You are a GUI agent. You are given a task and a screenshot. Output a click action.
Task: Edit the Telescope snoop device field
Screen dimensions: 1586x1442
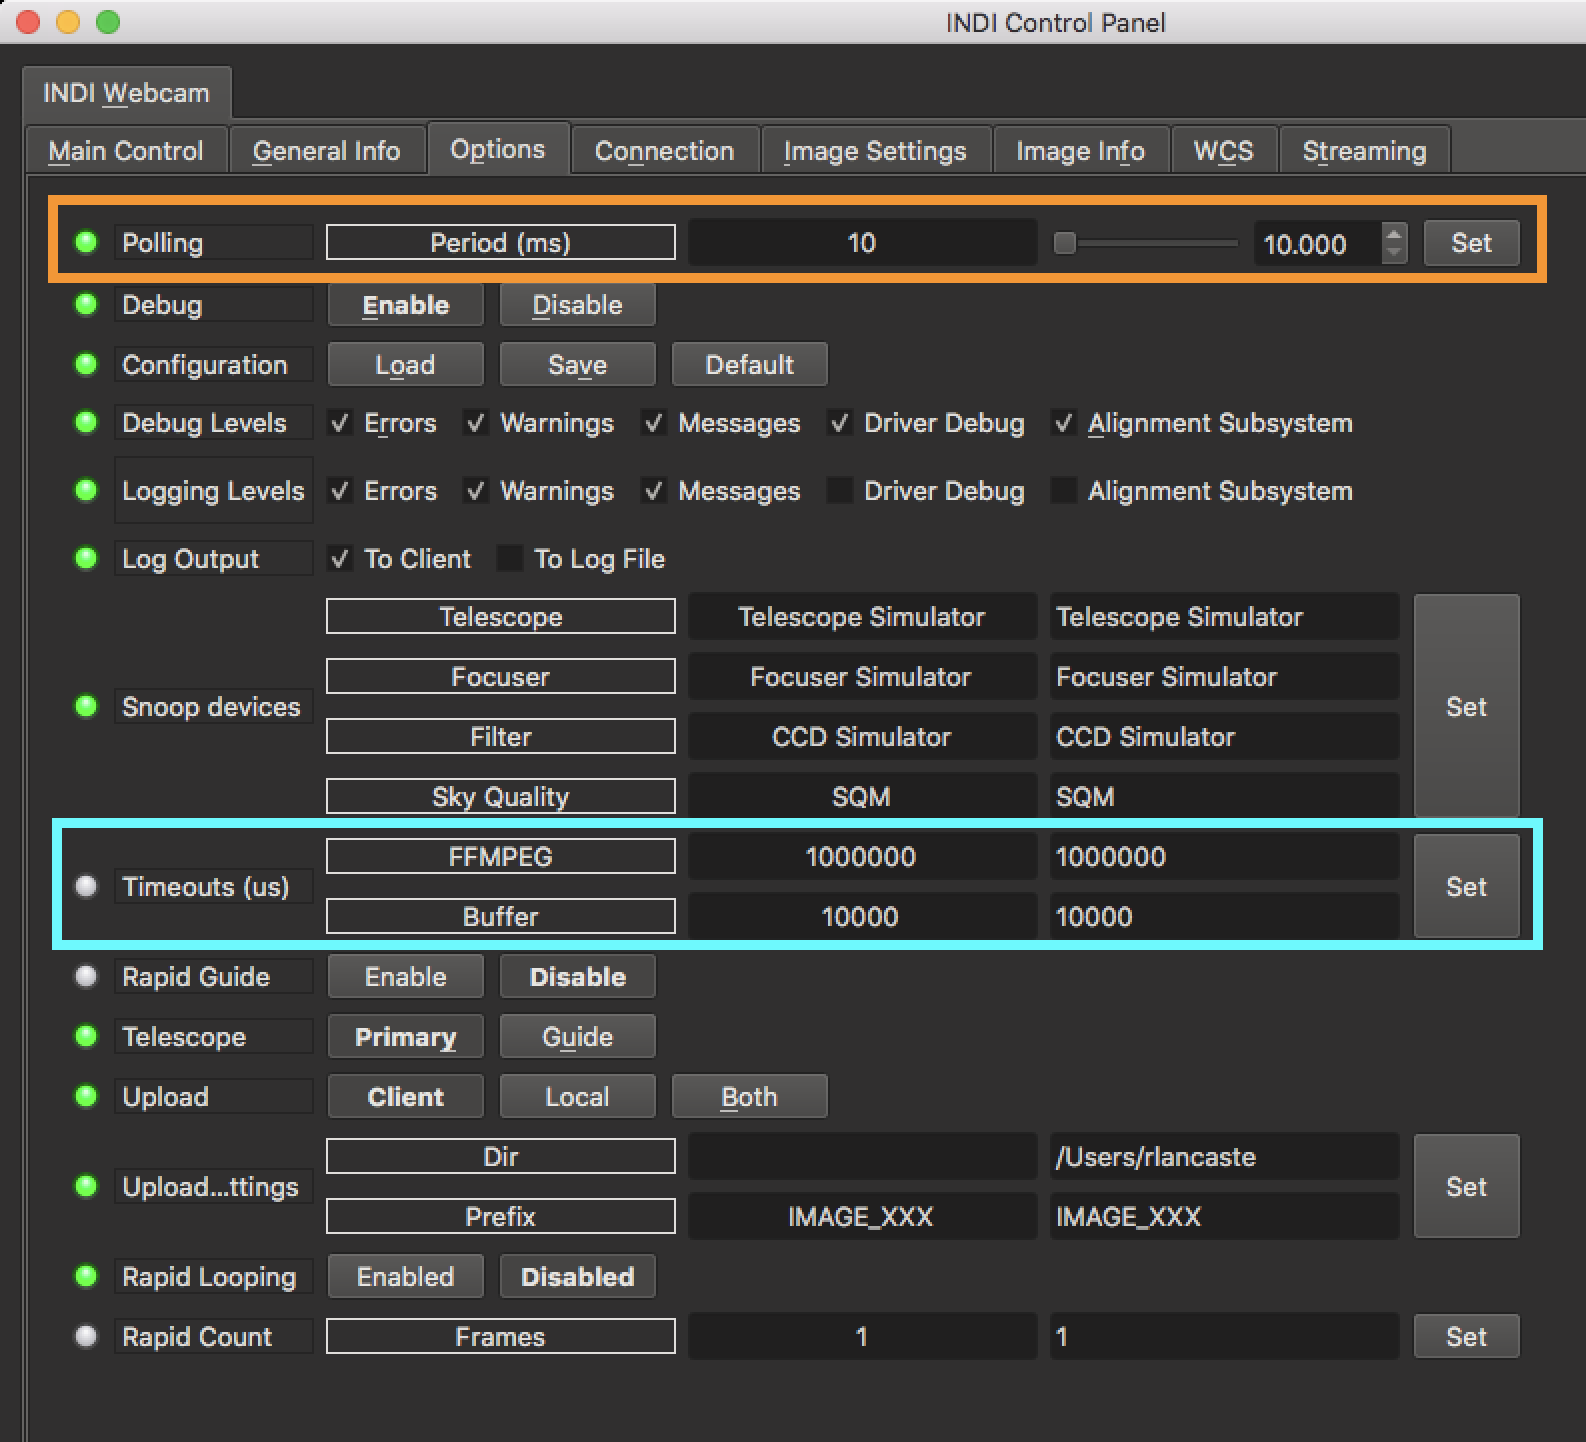tap(1224, 617)
